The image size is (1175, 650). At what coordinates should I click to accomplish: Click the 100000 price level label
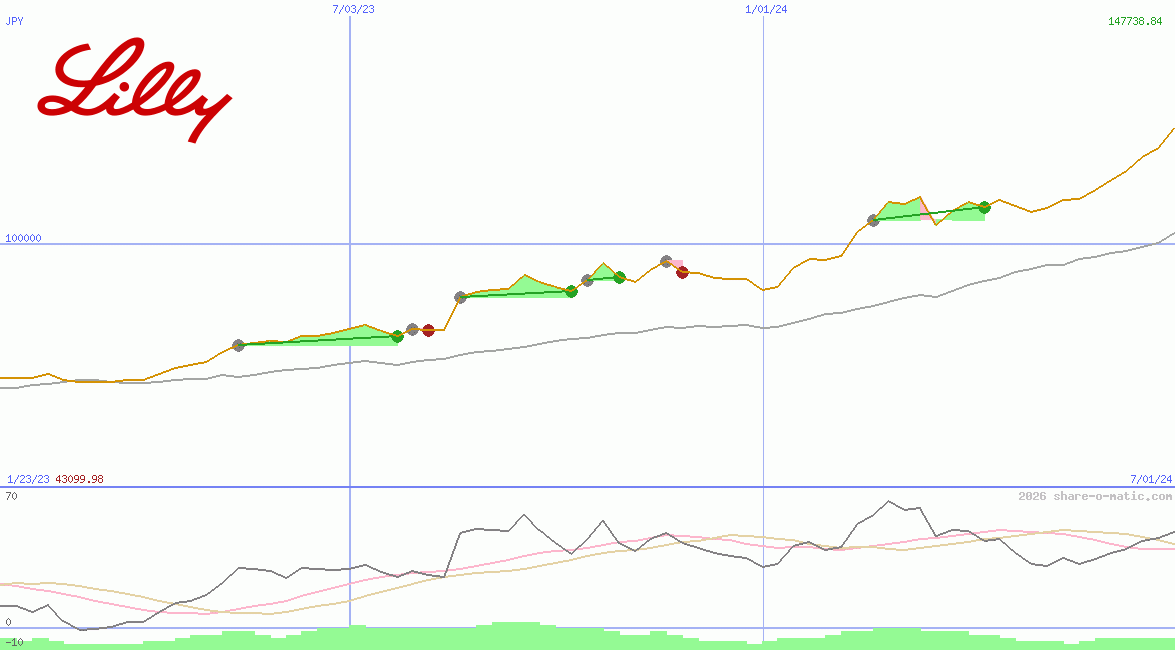24,238
